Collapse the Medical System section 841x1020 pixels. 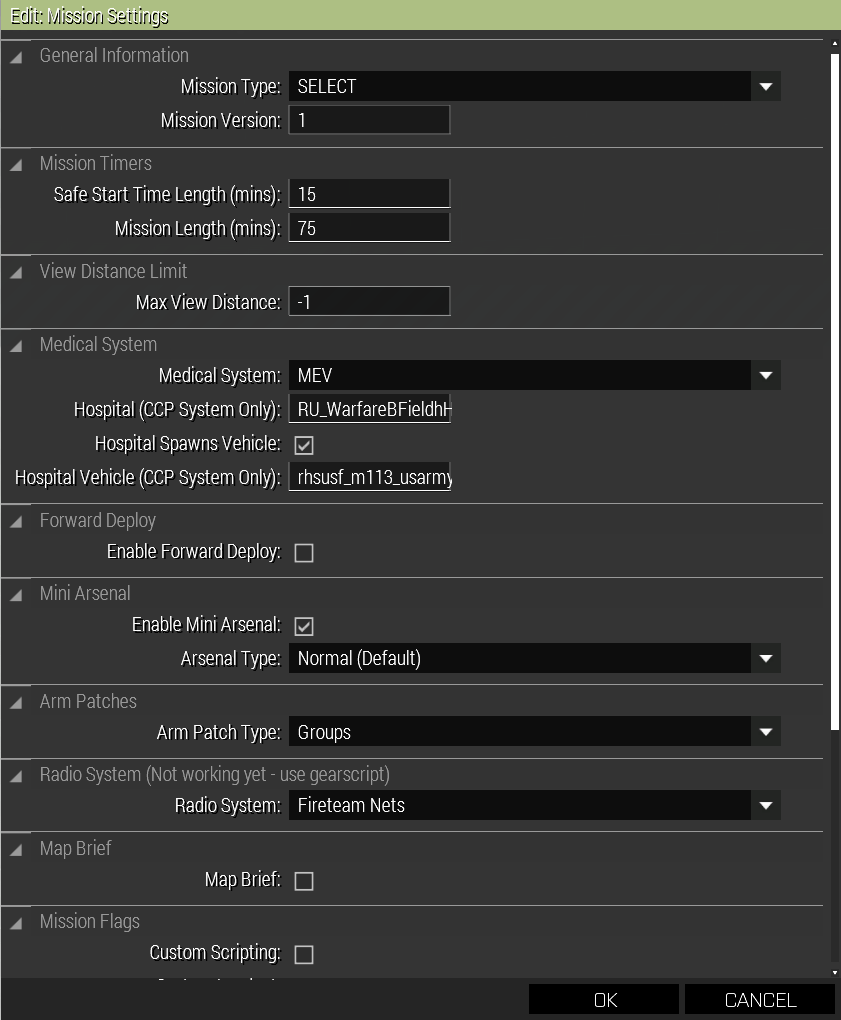click(x=16, y=346)
